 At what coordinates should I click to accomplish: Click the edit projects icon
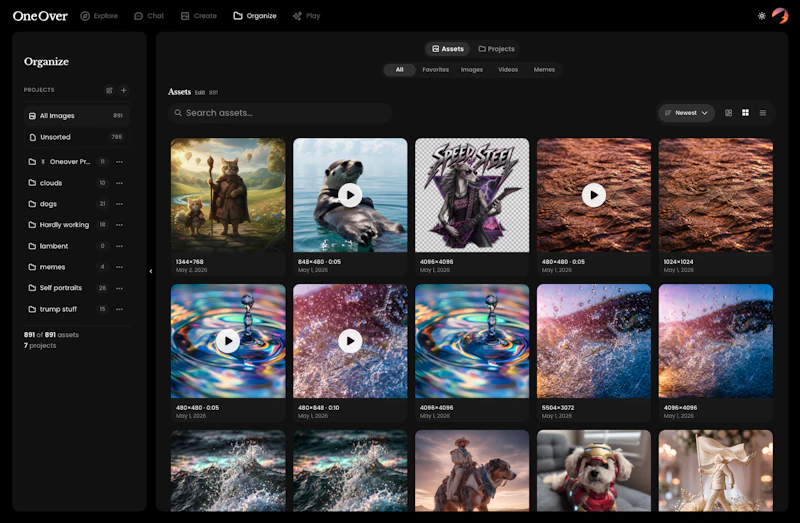pos(109,90)
